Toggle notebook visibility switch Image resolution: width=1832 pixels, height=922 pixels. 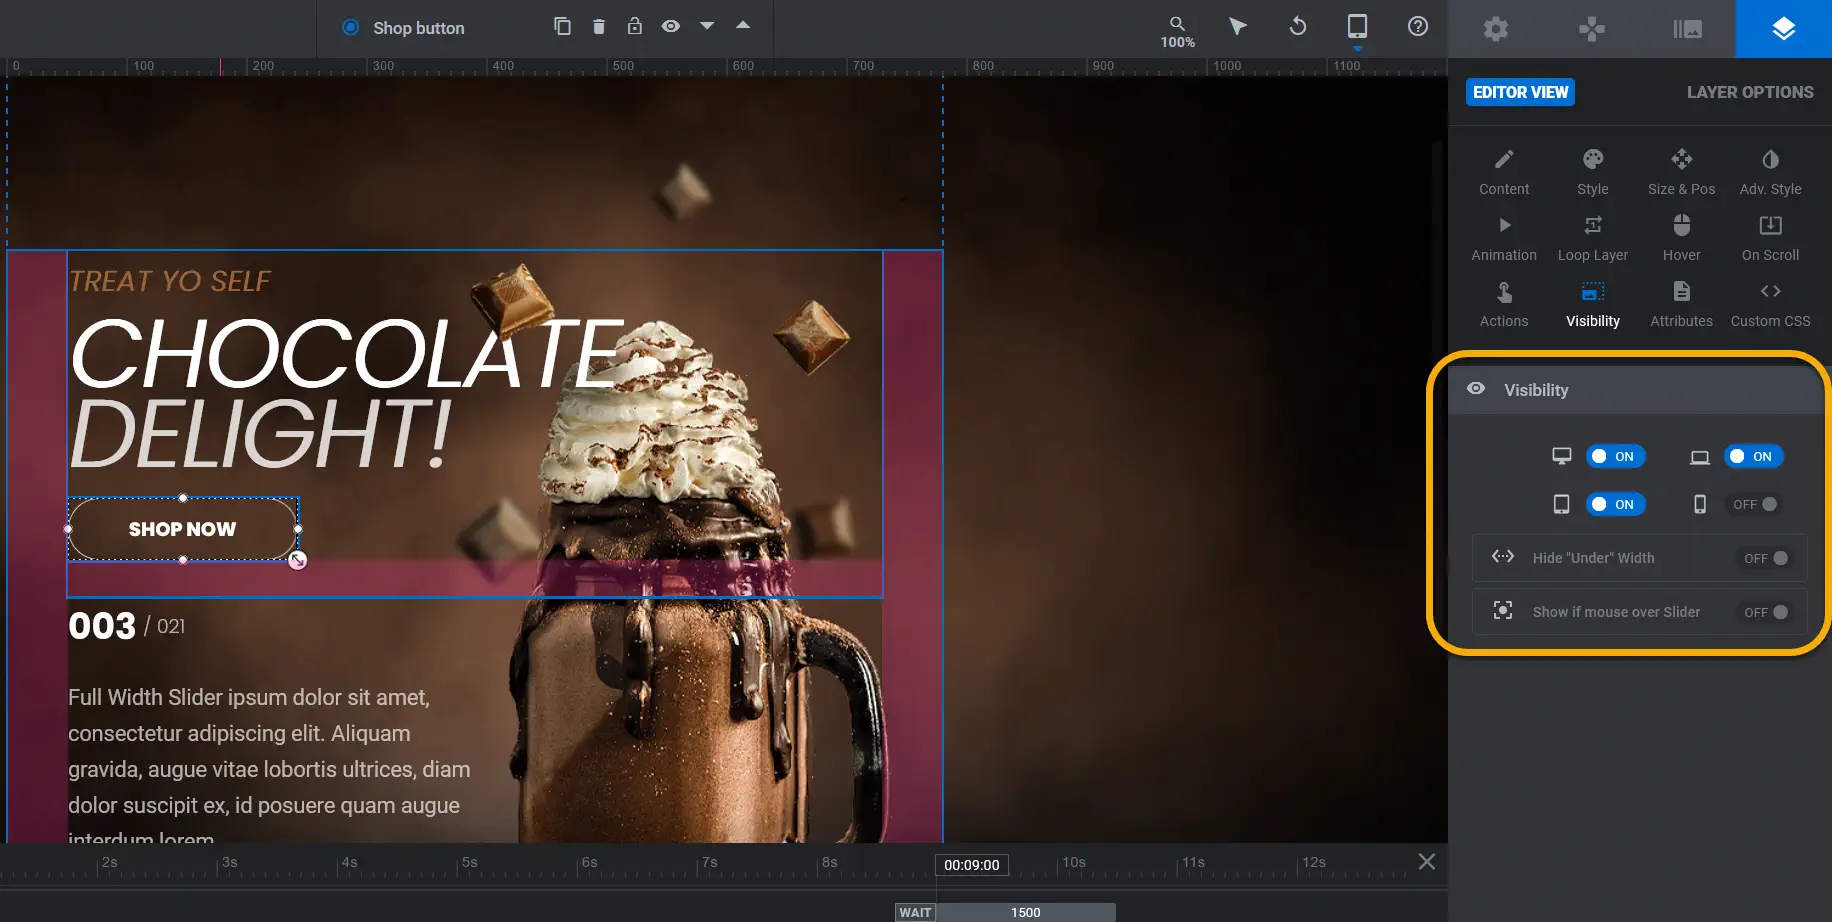(x=1753, y=456)
